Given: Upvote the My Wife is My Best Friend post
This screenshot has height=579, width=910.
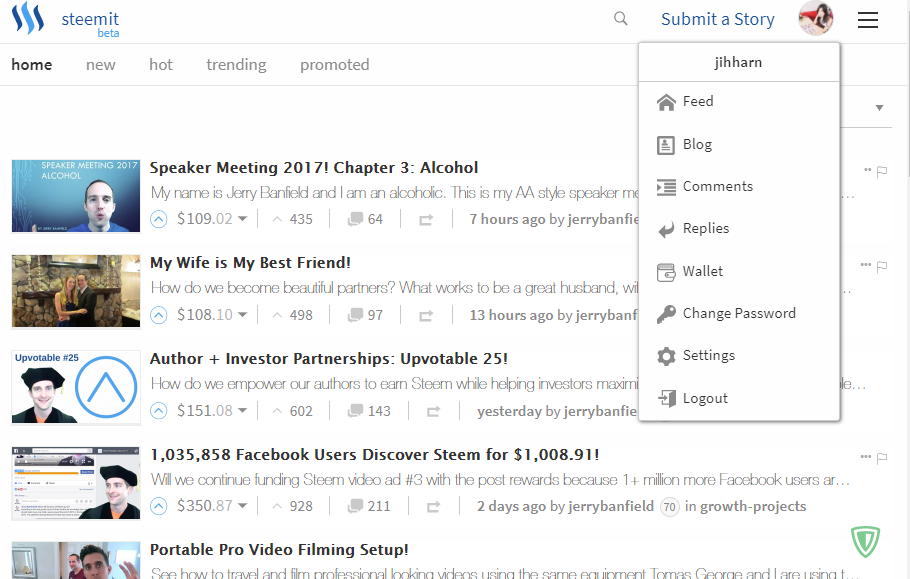Looking at the screenshot, I should 159,315.
